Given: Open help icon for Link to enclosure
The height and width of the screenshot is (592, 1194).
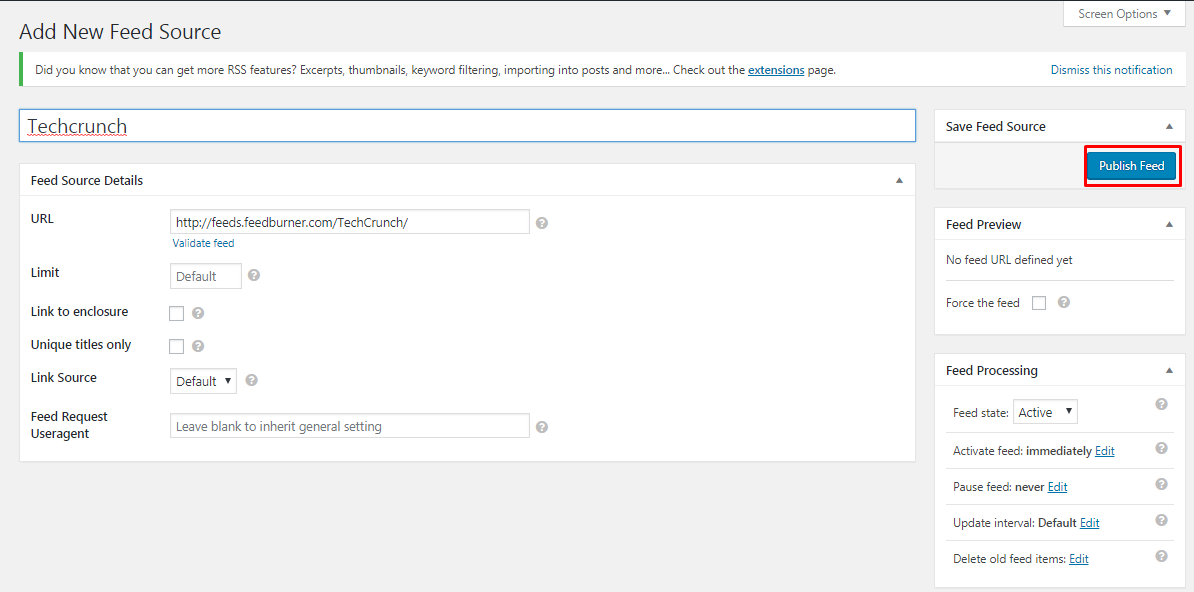Looking at the screenshot, I should (x=198, y=313).
